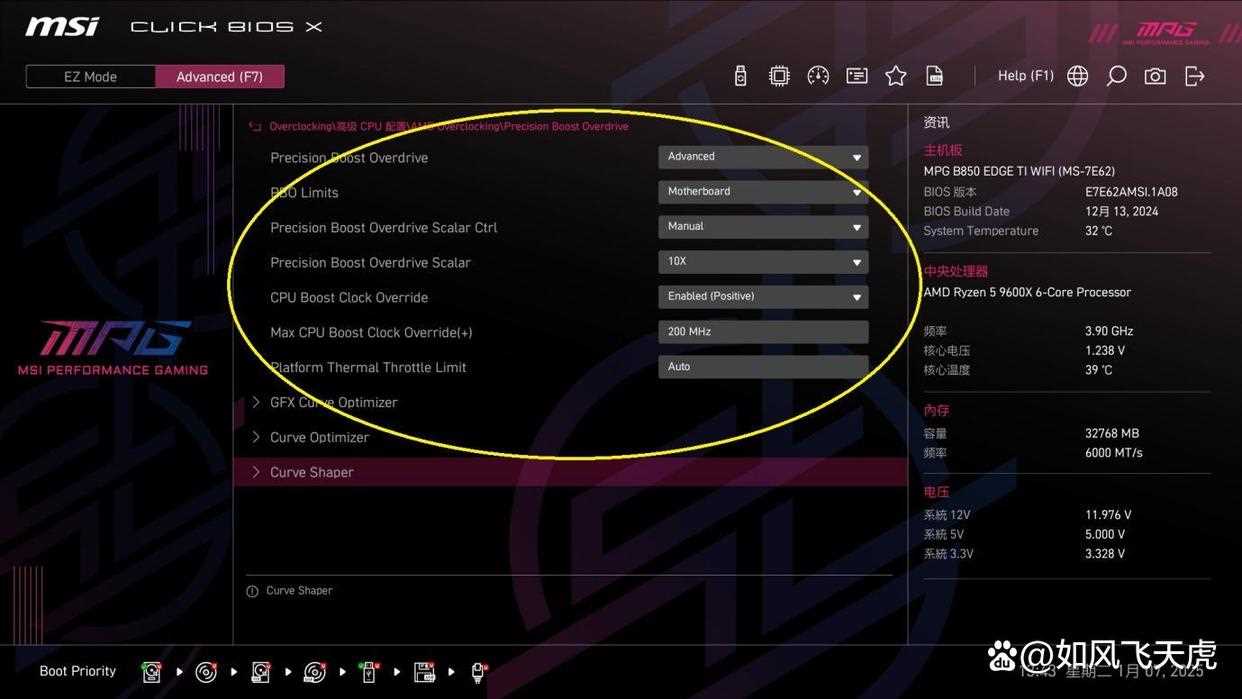The image size is (1242, 699).
Task: Open the M-Flash USB drive icon
Action: [x=740, y=76]
